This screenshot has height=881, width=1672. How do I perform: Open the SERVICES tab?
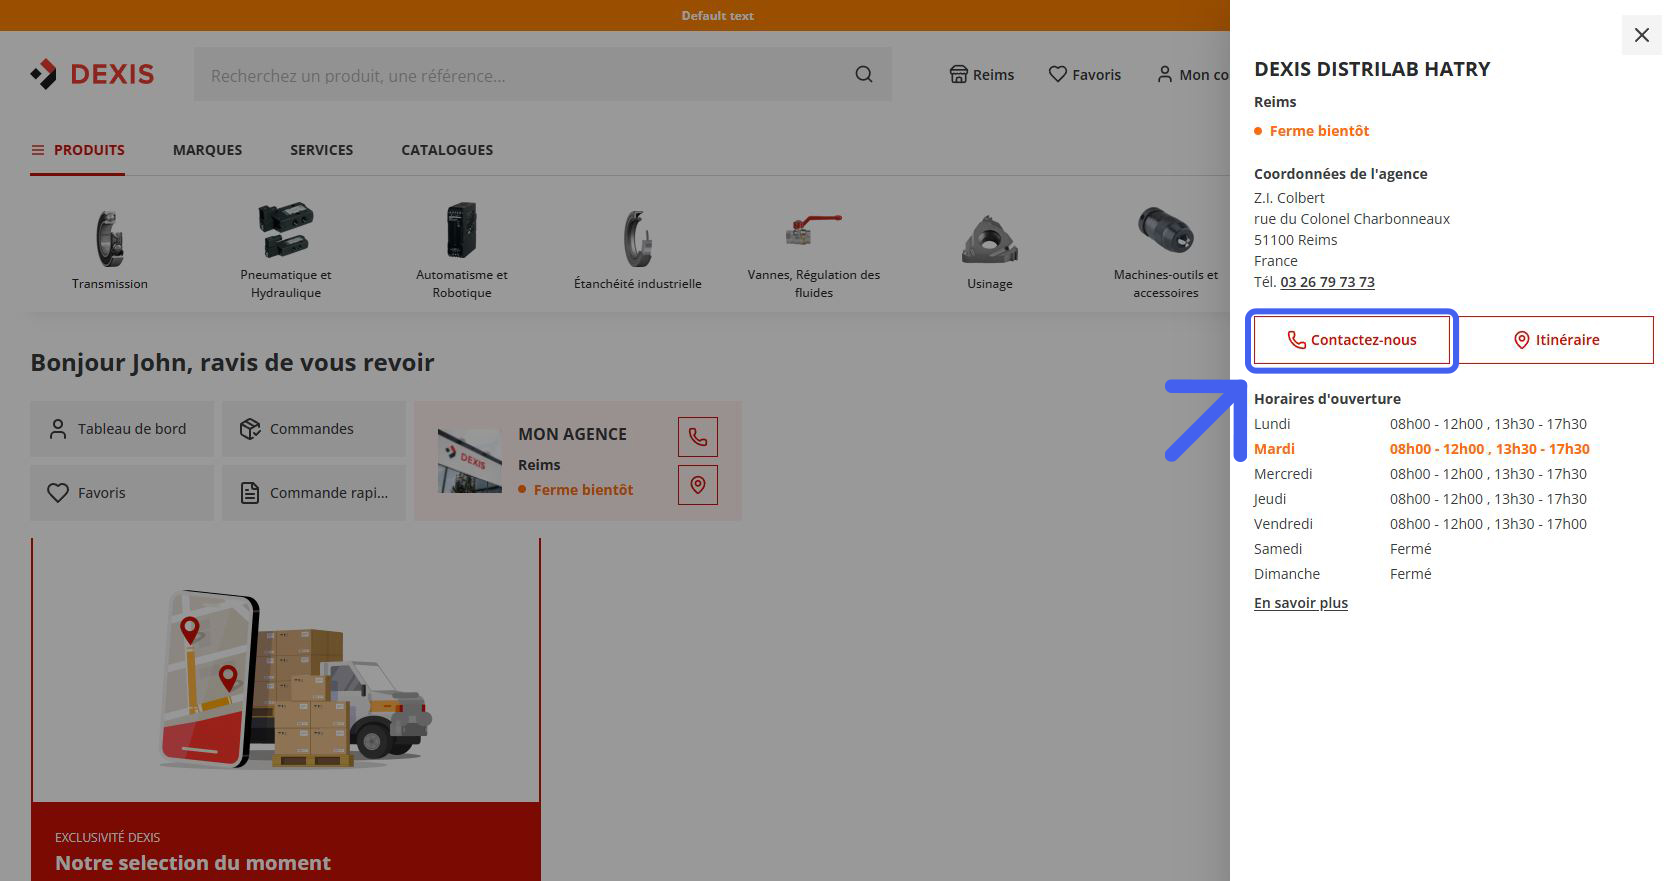coord(321,150)
